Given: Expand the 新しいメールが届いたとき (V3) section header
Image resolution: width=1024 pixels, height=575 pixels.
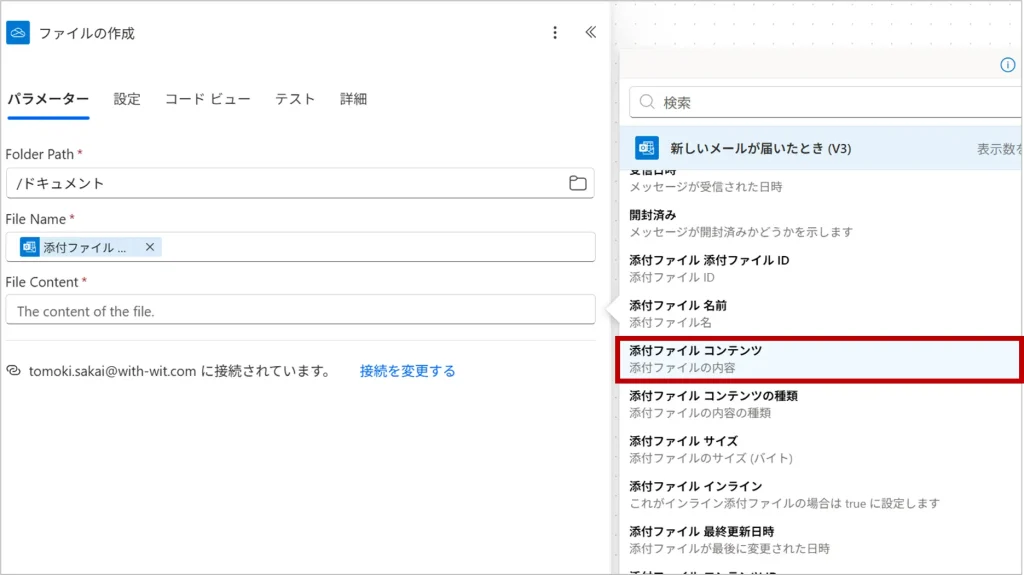Looking at the screenshot, I should tap(760, 148).
